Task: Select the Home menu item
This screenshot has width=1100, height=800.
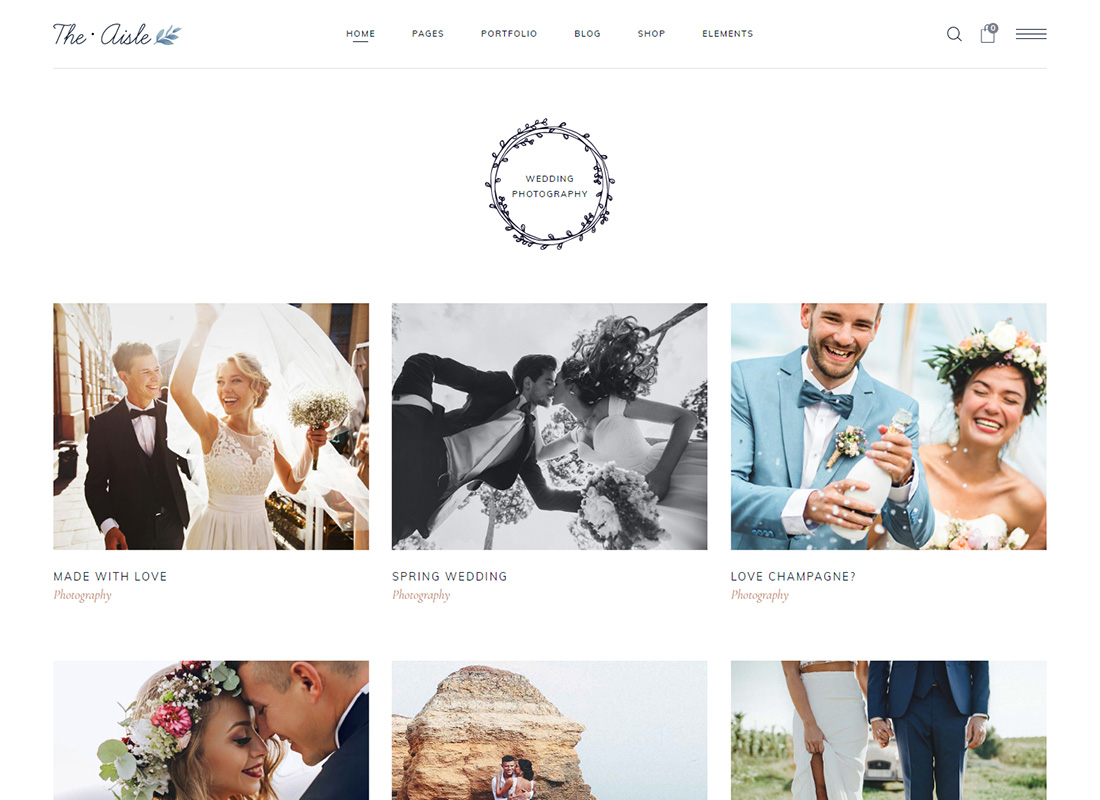Action: [361, 34]
